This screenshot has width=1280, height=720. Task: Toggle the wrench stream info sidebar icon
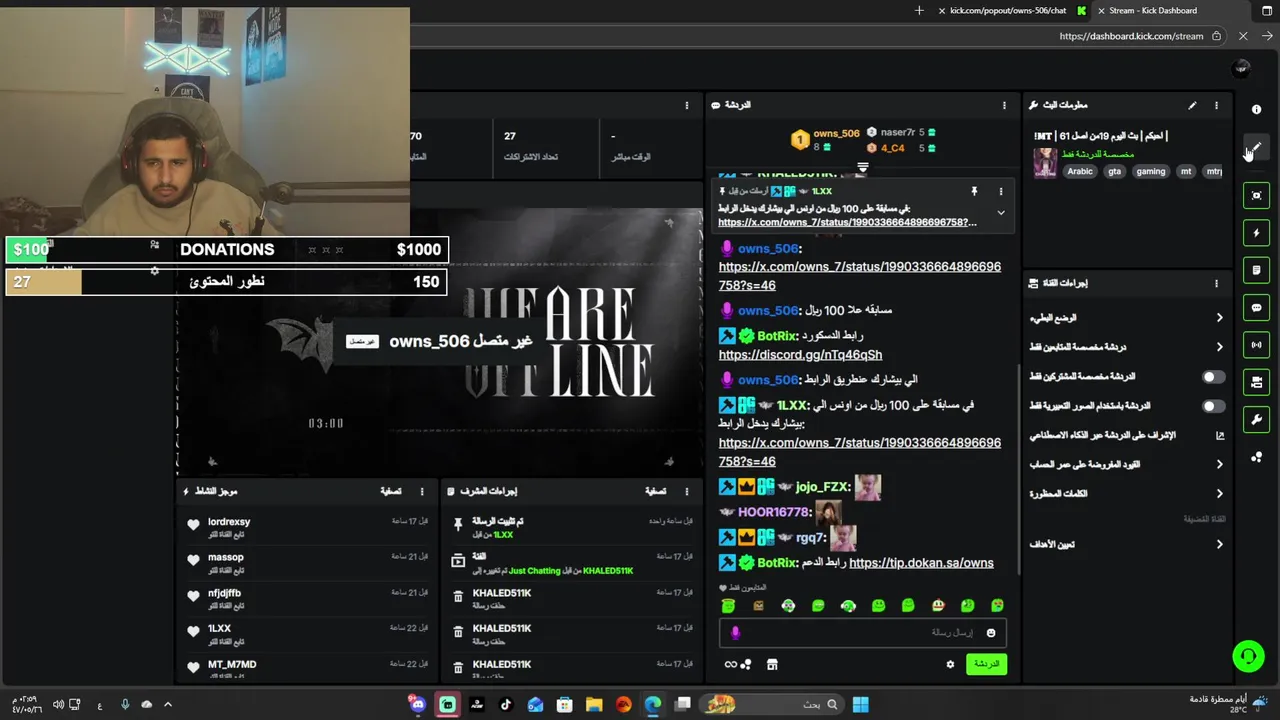coord(1257,419)
